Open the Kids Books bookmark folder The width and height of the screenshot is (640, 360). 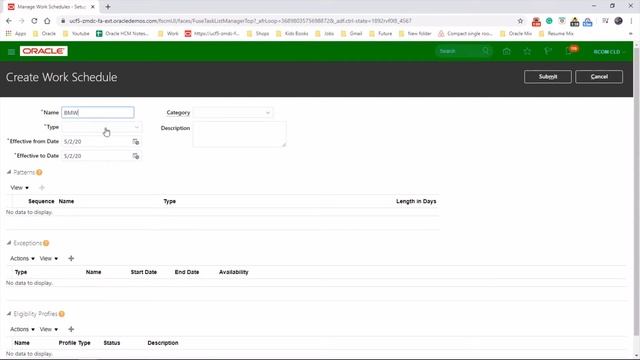pyautogui.click(x=292, y=33)
